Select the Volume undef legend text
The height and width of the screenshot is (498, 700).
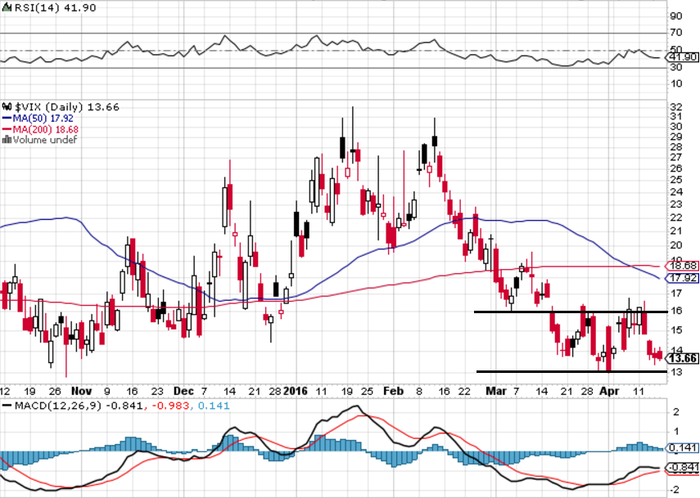[x=45, y=140]
